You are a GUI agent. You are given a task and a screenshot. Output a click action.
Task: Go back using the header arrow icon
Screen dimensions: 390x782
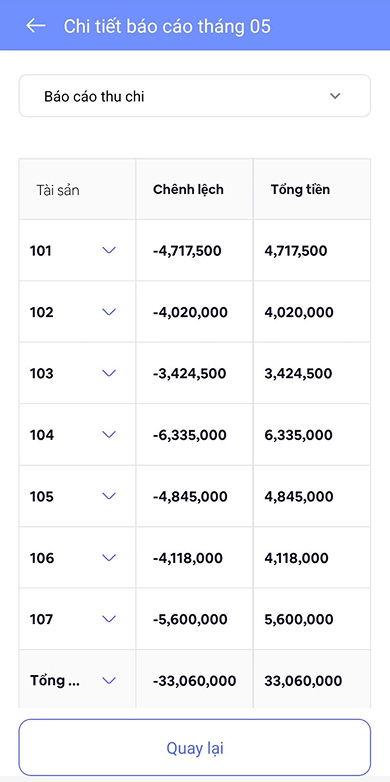tap(36, 26)
